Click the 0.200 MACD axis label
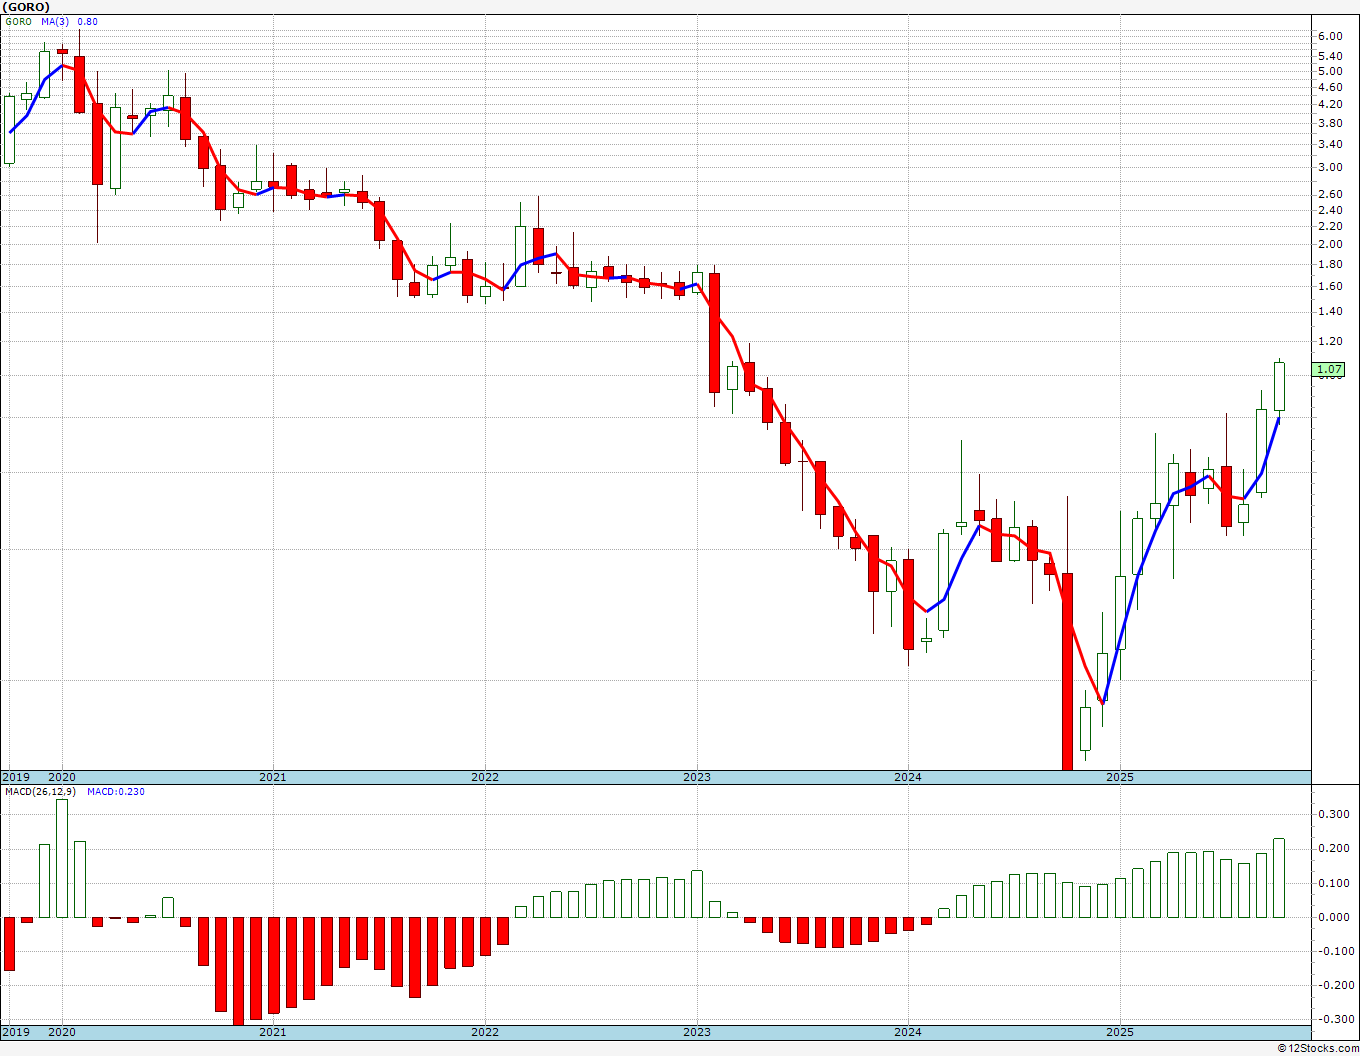 [x=1333, y=848]
